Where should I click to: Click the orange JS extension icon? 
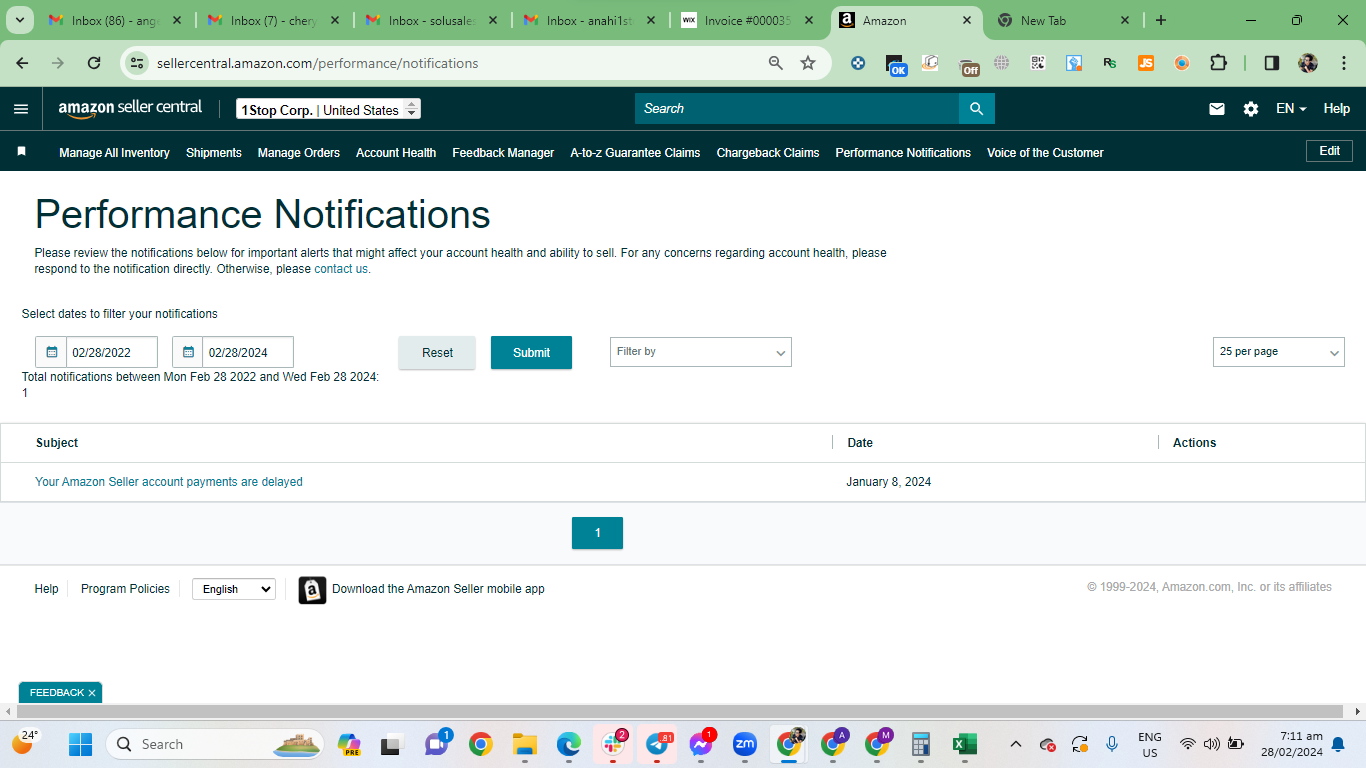pos(1146,63)
